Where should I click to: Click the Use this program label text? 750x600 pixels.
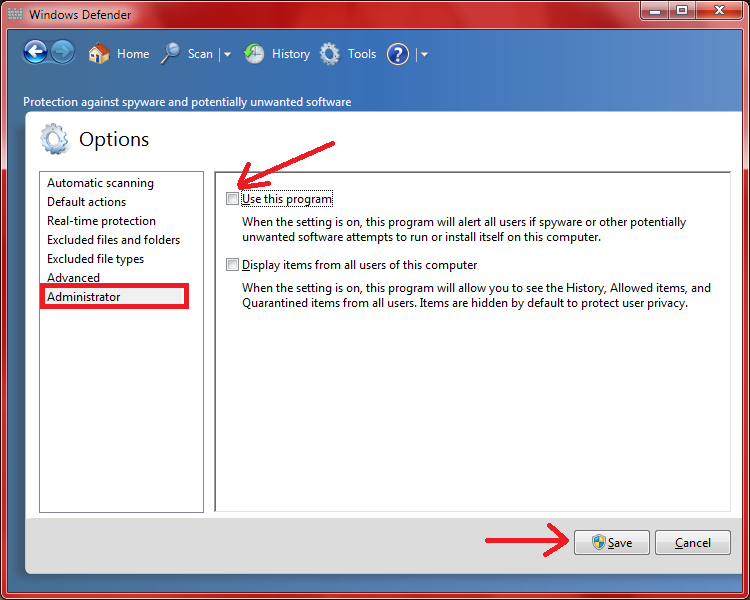tap(287, 199)
